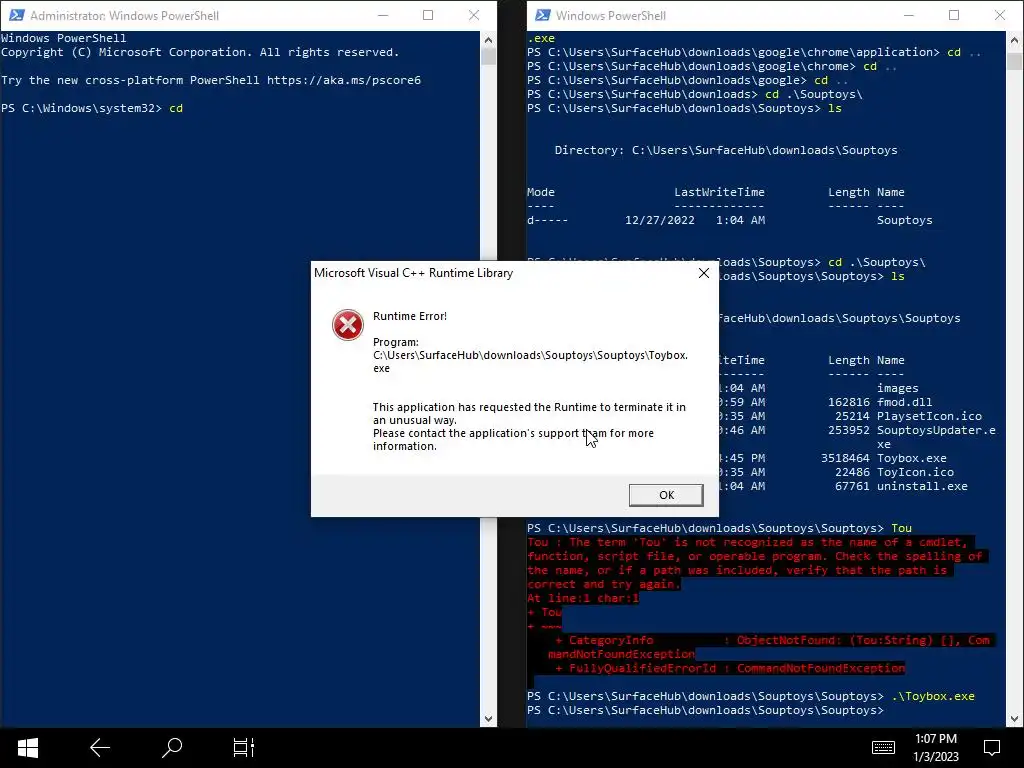Click the 'CommandNotFoundException' FullyQualifiedErrorId text
Viewport: 1024px width, 768px height.
[821, 668]
